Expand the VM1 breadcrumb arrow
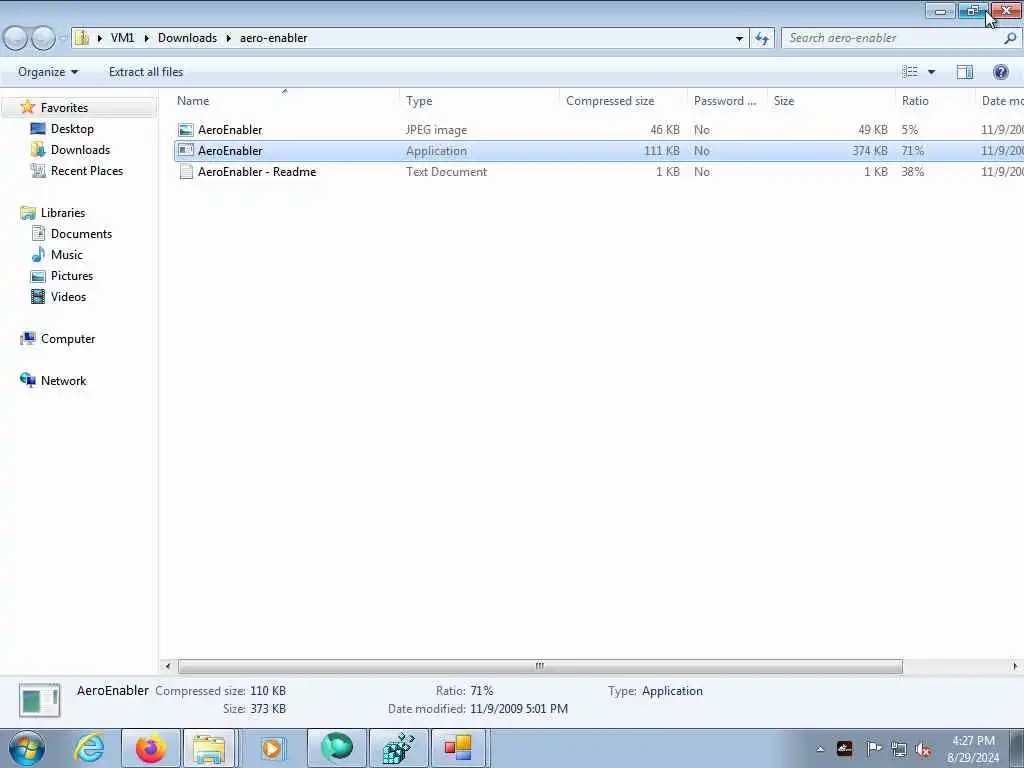This screenshot has height=768, width=1024. coord(146,38)
